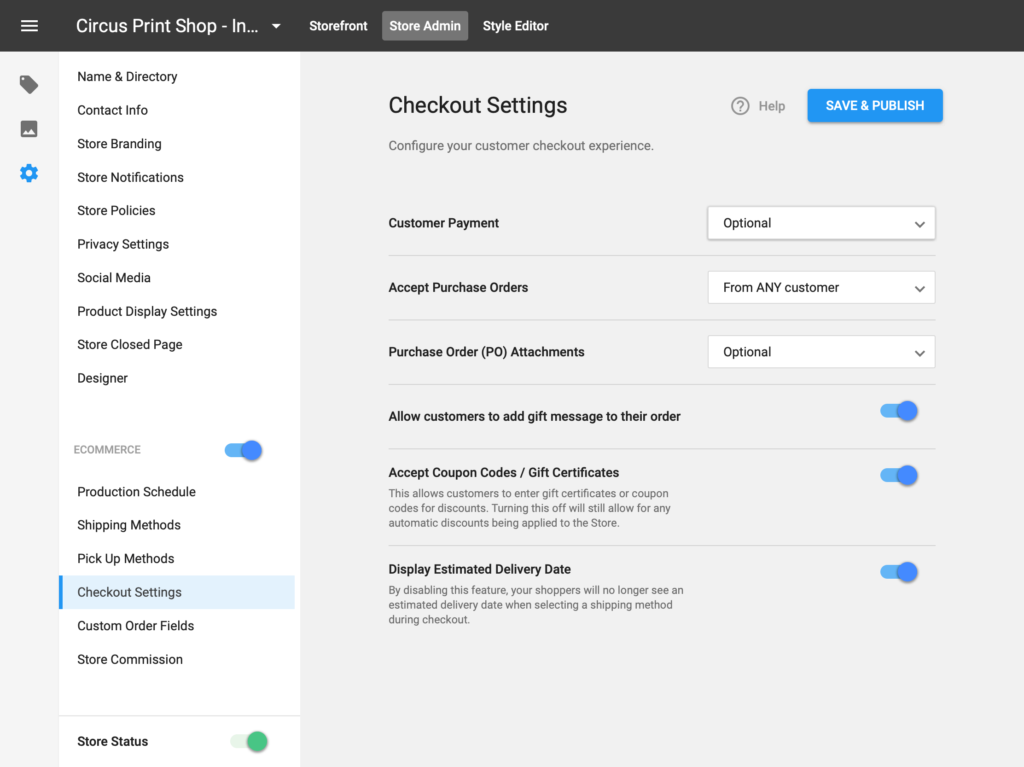The width and height of the screenshot is (1024, 767).
Task: Open the Accept Purchase Orders dropdown
Action: pyautogui.click(x=821, y=287)
